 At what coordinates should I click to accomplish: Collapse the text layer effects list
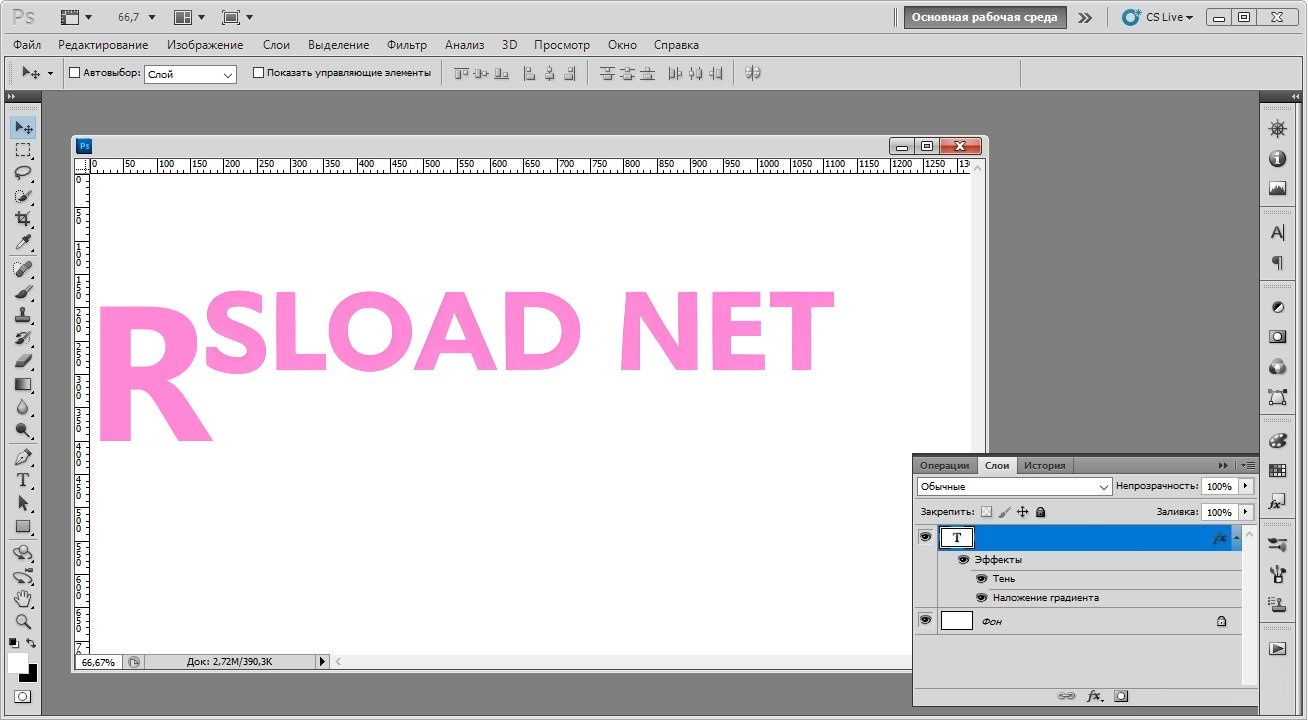coord(1237,537)
